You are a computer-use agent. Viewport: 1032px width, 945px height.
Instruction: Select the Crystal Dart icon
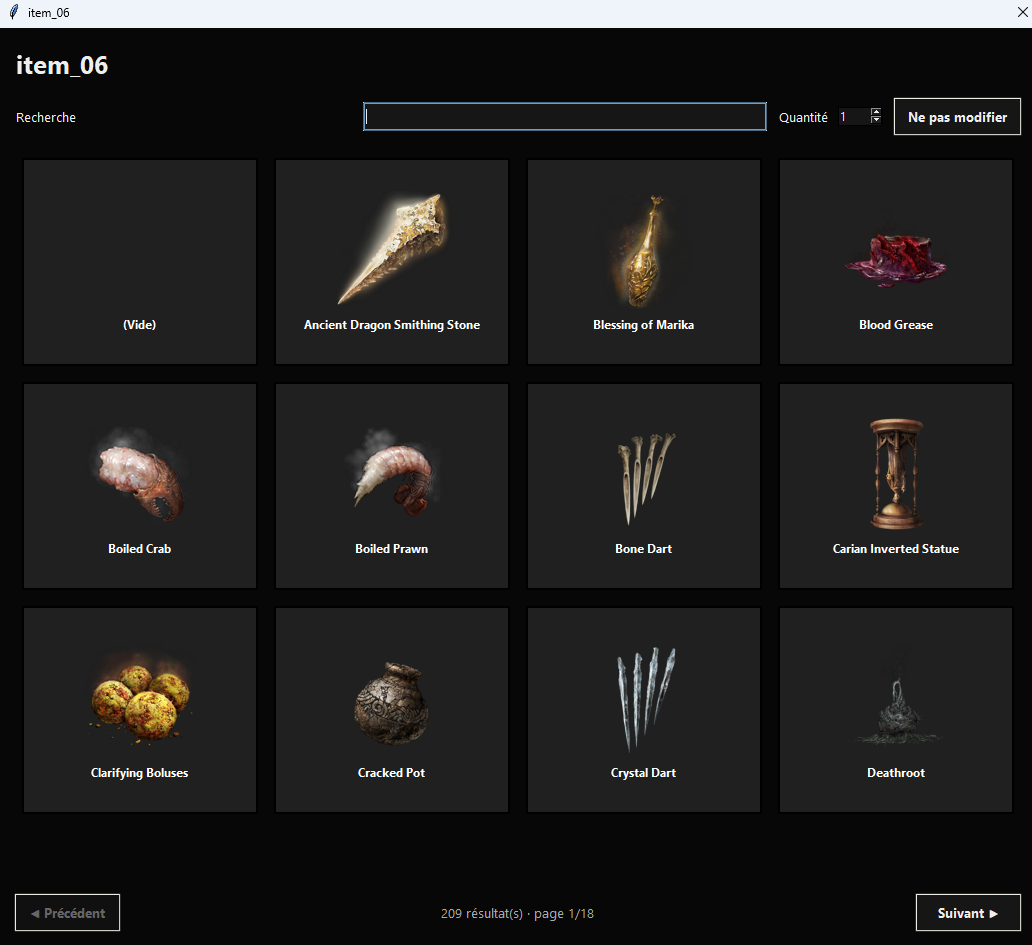tap(645, 699)
